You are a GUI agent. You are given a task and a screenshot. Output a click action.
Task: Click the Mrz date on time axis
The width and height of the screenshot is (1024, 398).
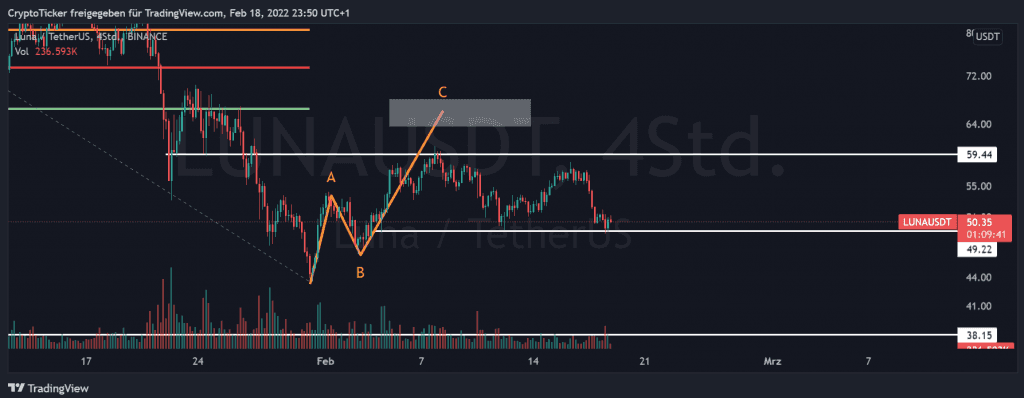773,361
